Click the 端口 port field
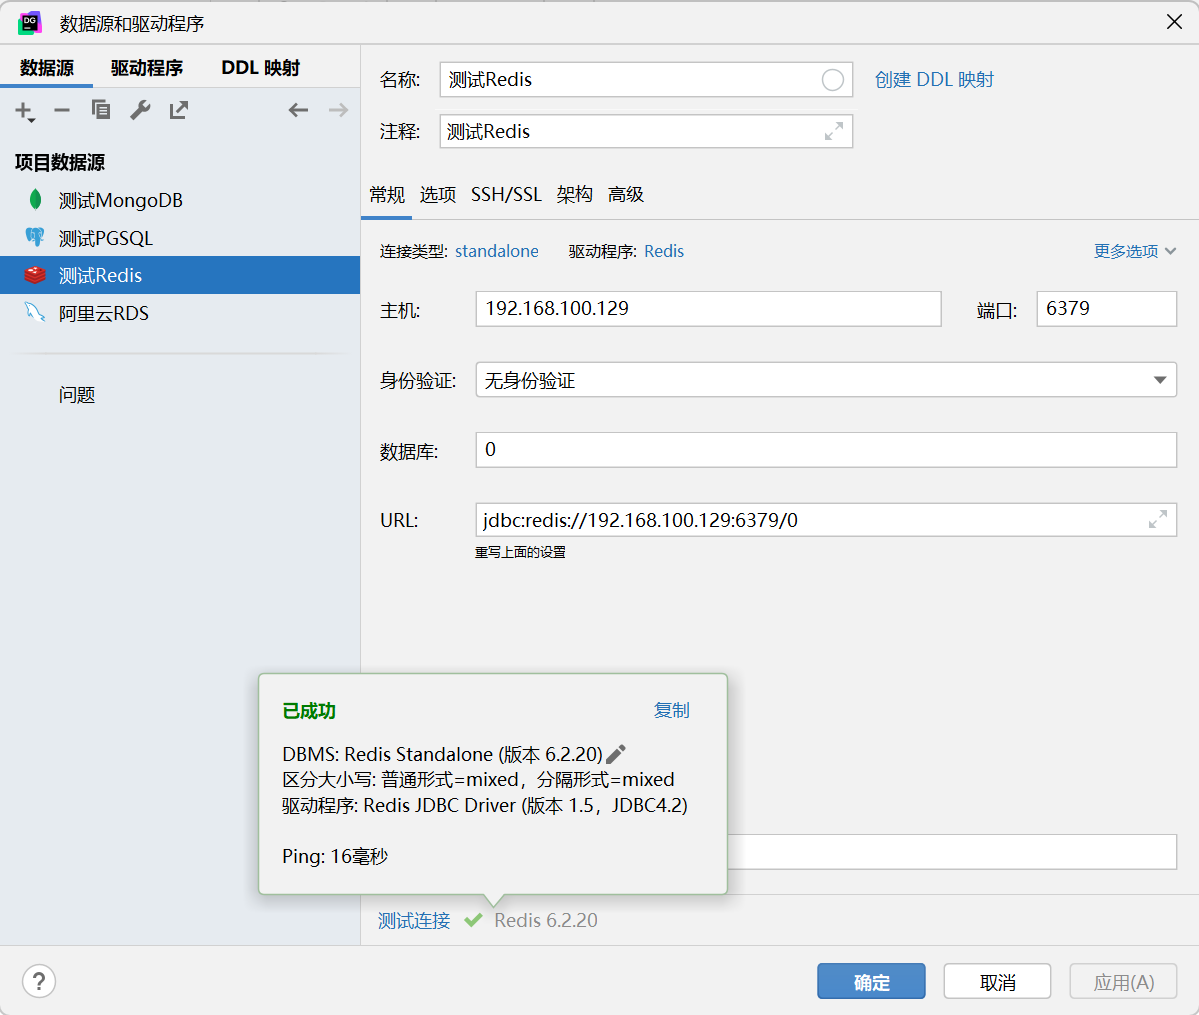This screenshot has height=1015, width=1199. pos(1106,309)
